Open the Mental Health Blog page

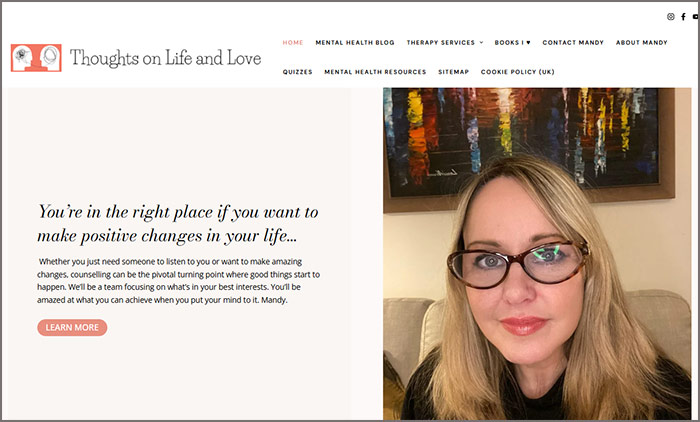click(355, 42)
